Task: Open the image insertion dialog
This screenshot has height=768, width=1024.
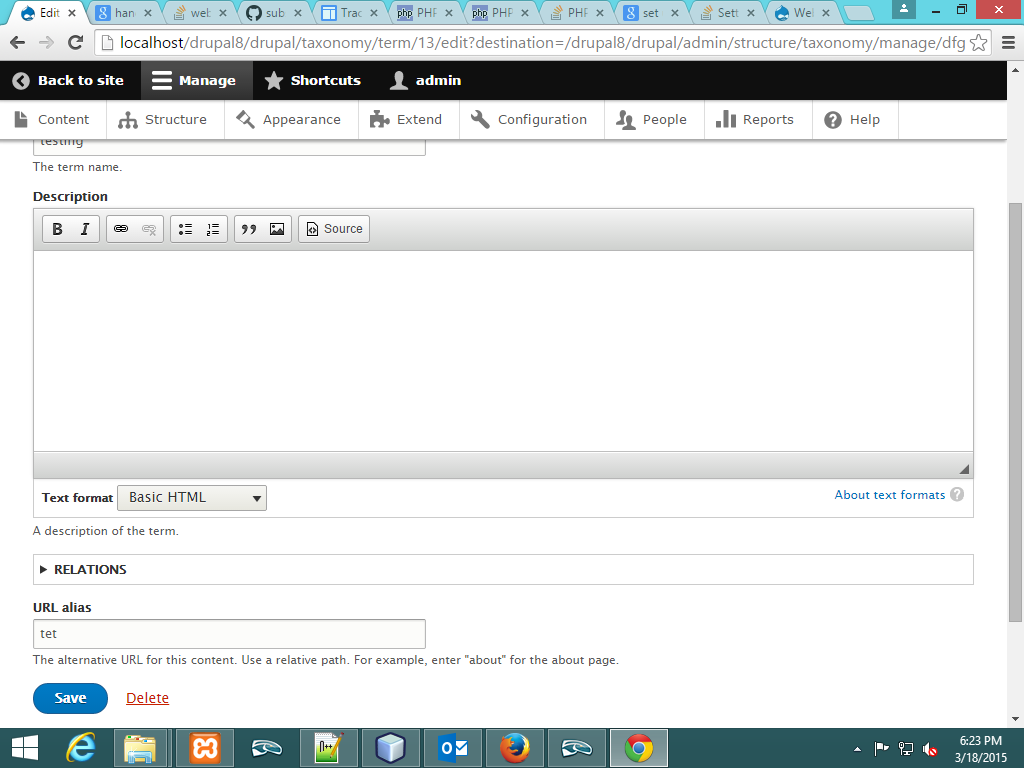Action: pos(276,228)
